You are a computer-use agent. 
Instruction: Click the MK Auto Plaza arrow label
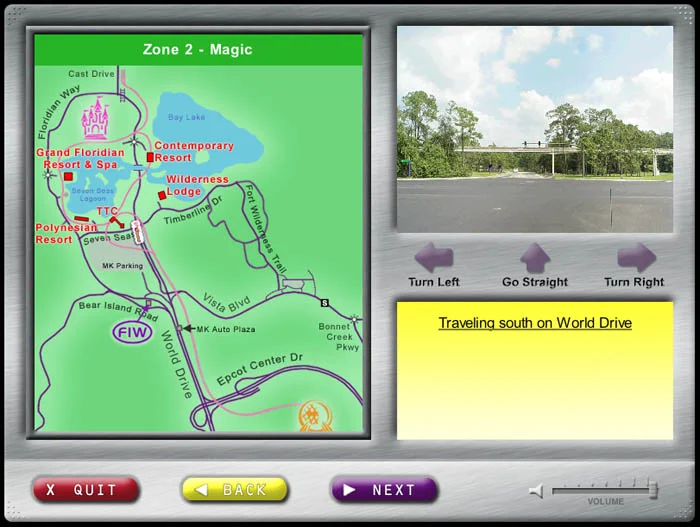(221, 329)
